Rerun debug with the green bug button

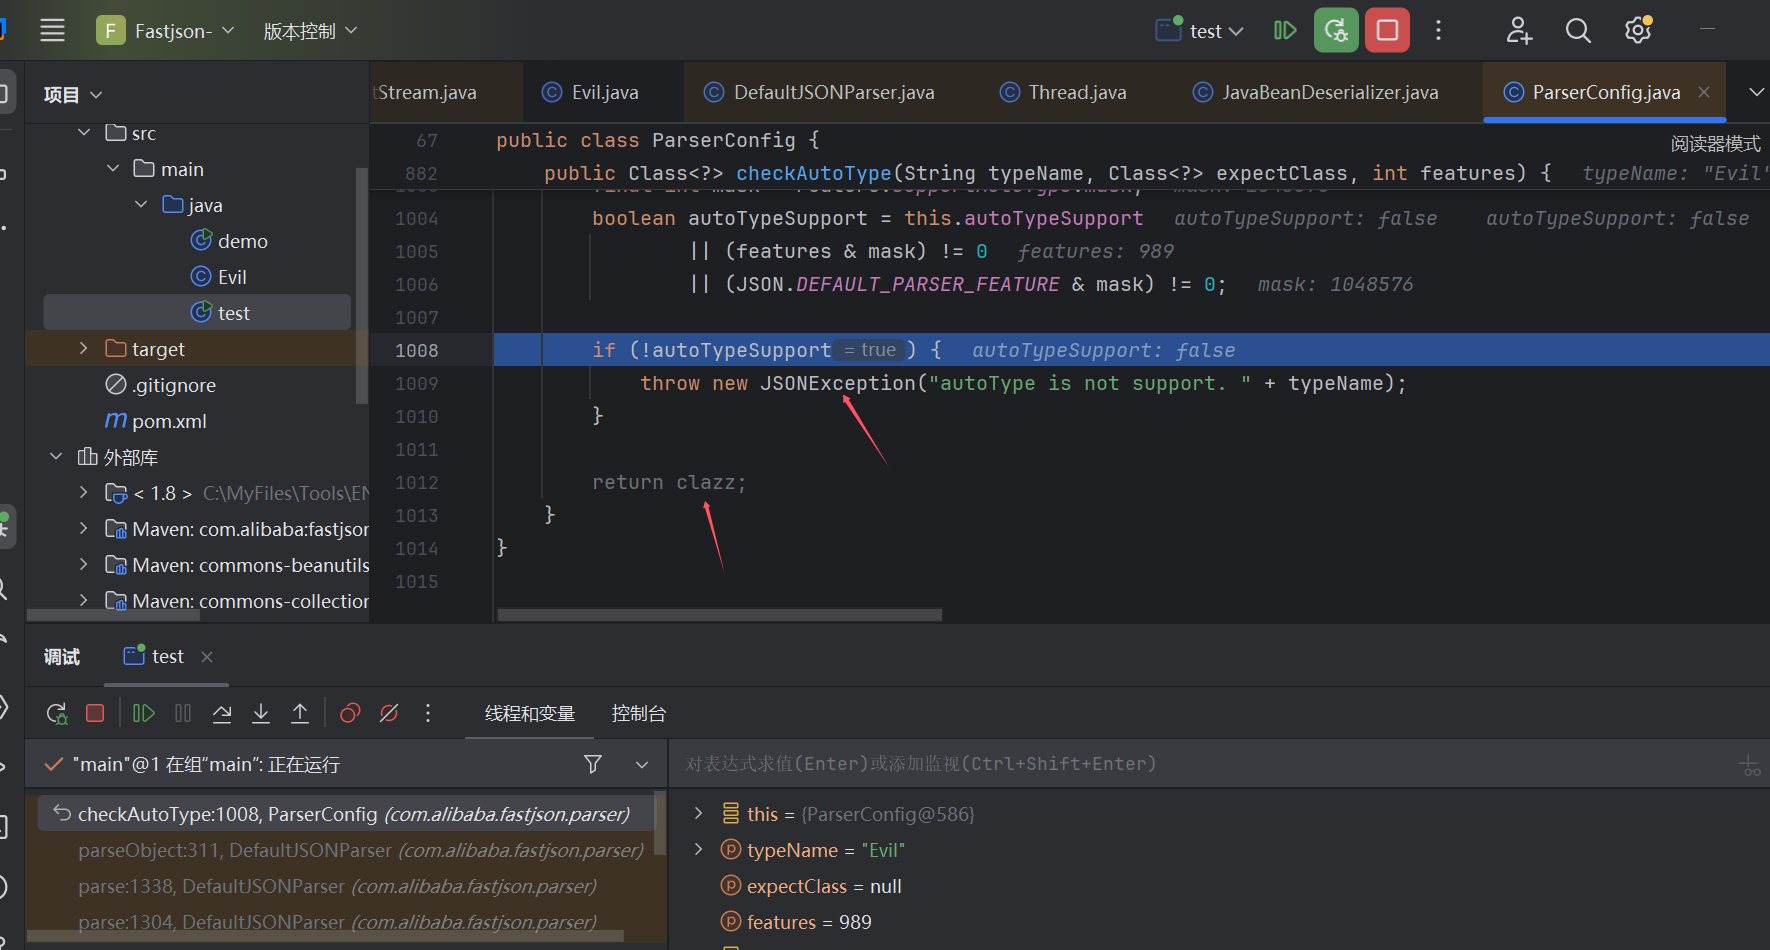click(x=1336, y=30)
